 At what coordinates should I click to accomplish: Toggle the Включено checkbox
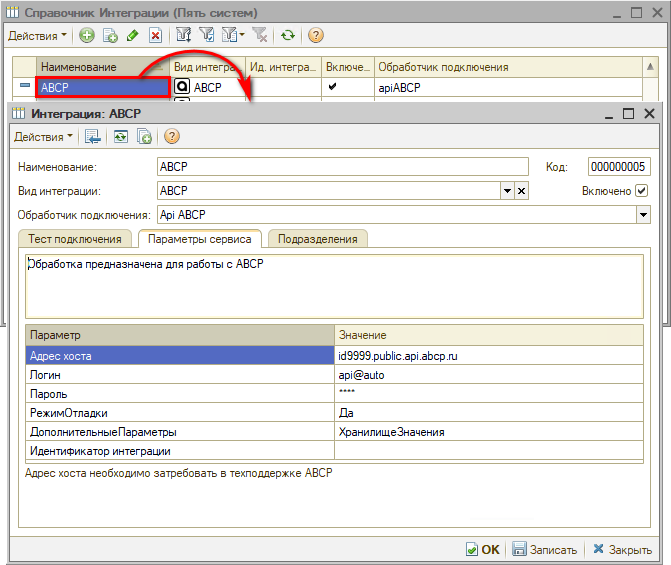641,190
